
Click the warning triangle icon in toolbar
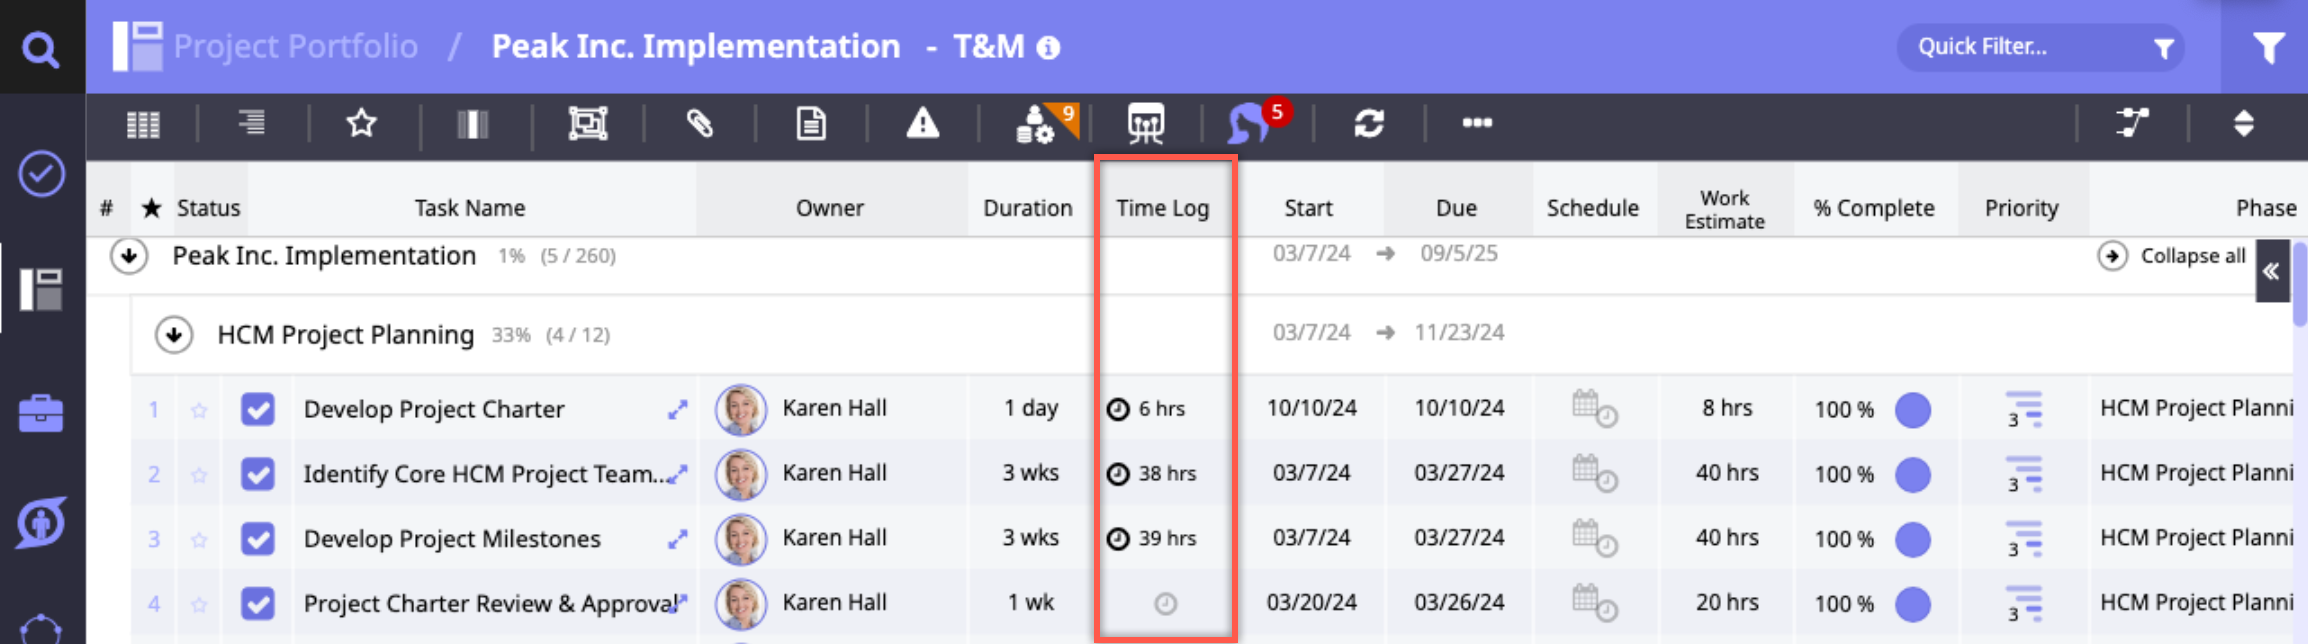(922, 124)
